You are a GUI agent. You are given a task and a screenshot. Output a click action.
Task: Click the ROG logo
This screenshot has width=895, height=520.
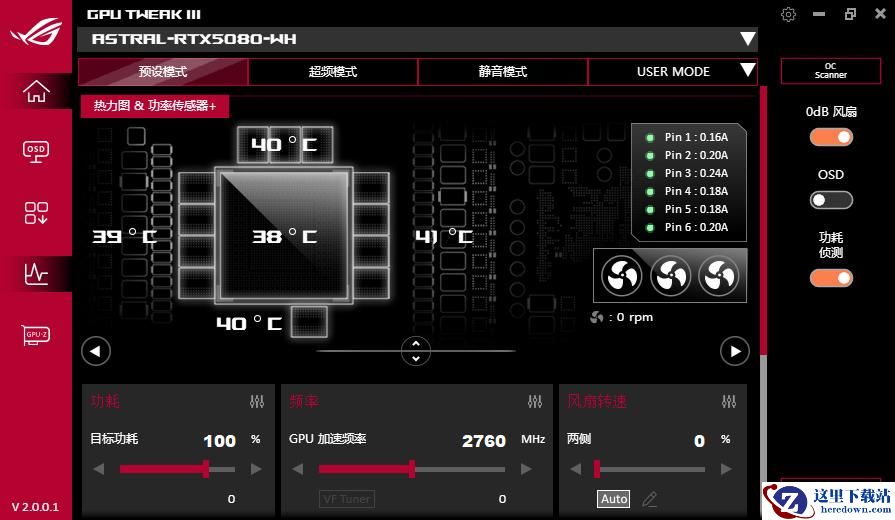(x=36, y=31)
